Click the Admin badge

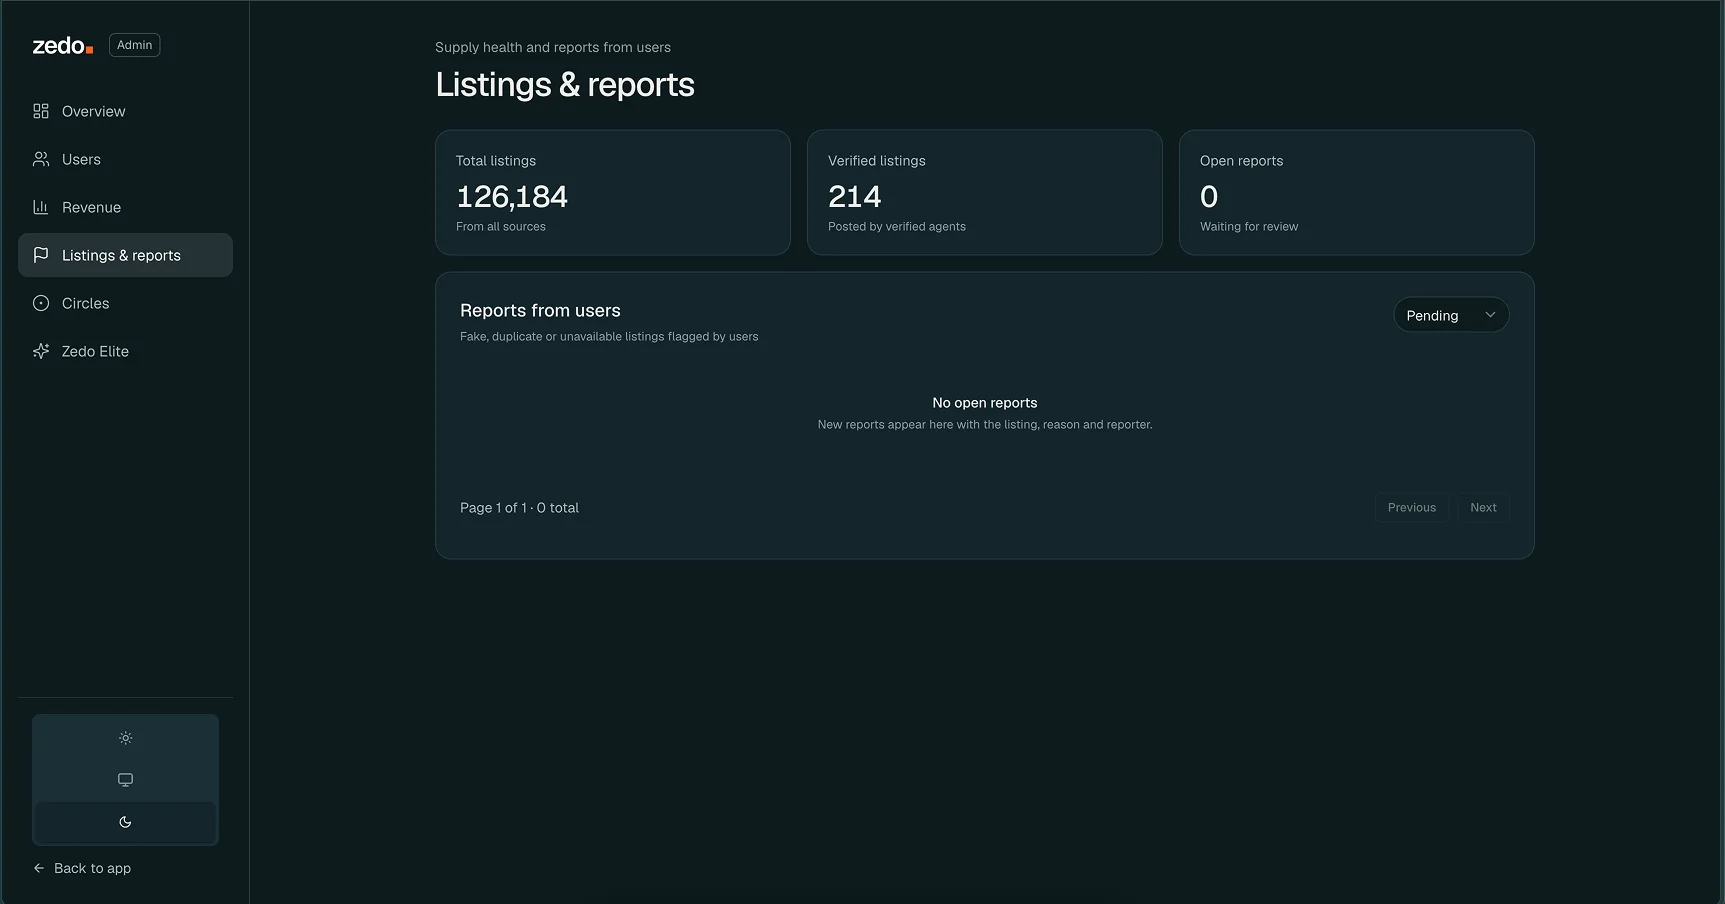[134, 45]
